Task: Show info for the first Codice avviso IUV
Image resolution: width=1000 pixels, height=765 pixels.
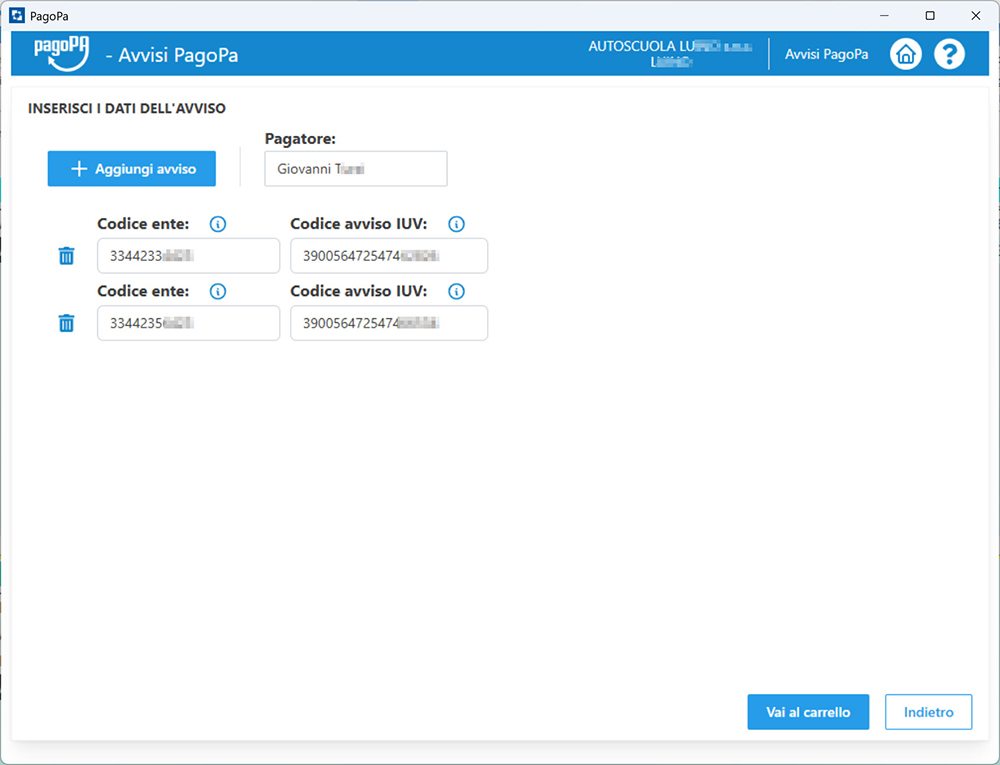Action: click(456, 224)
